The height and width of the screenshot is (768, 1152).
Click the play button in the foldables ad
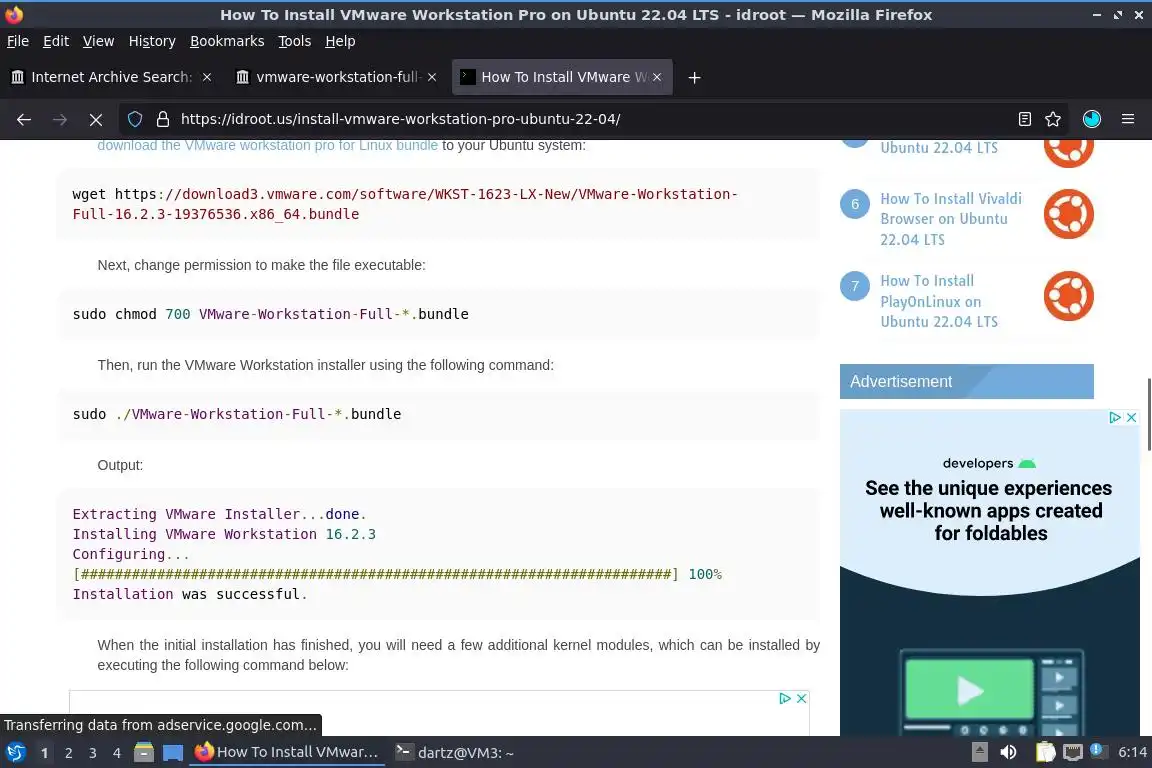click(x=969, y=689)
